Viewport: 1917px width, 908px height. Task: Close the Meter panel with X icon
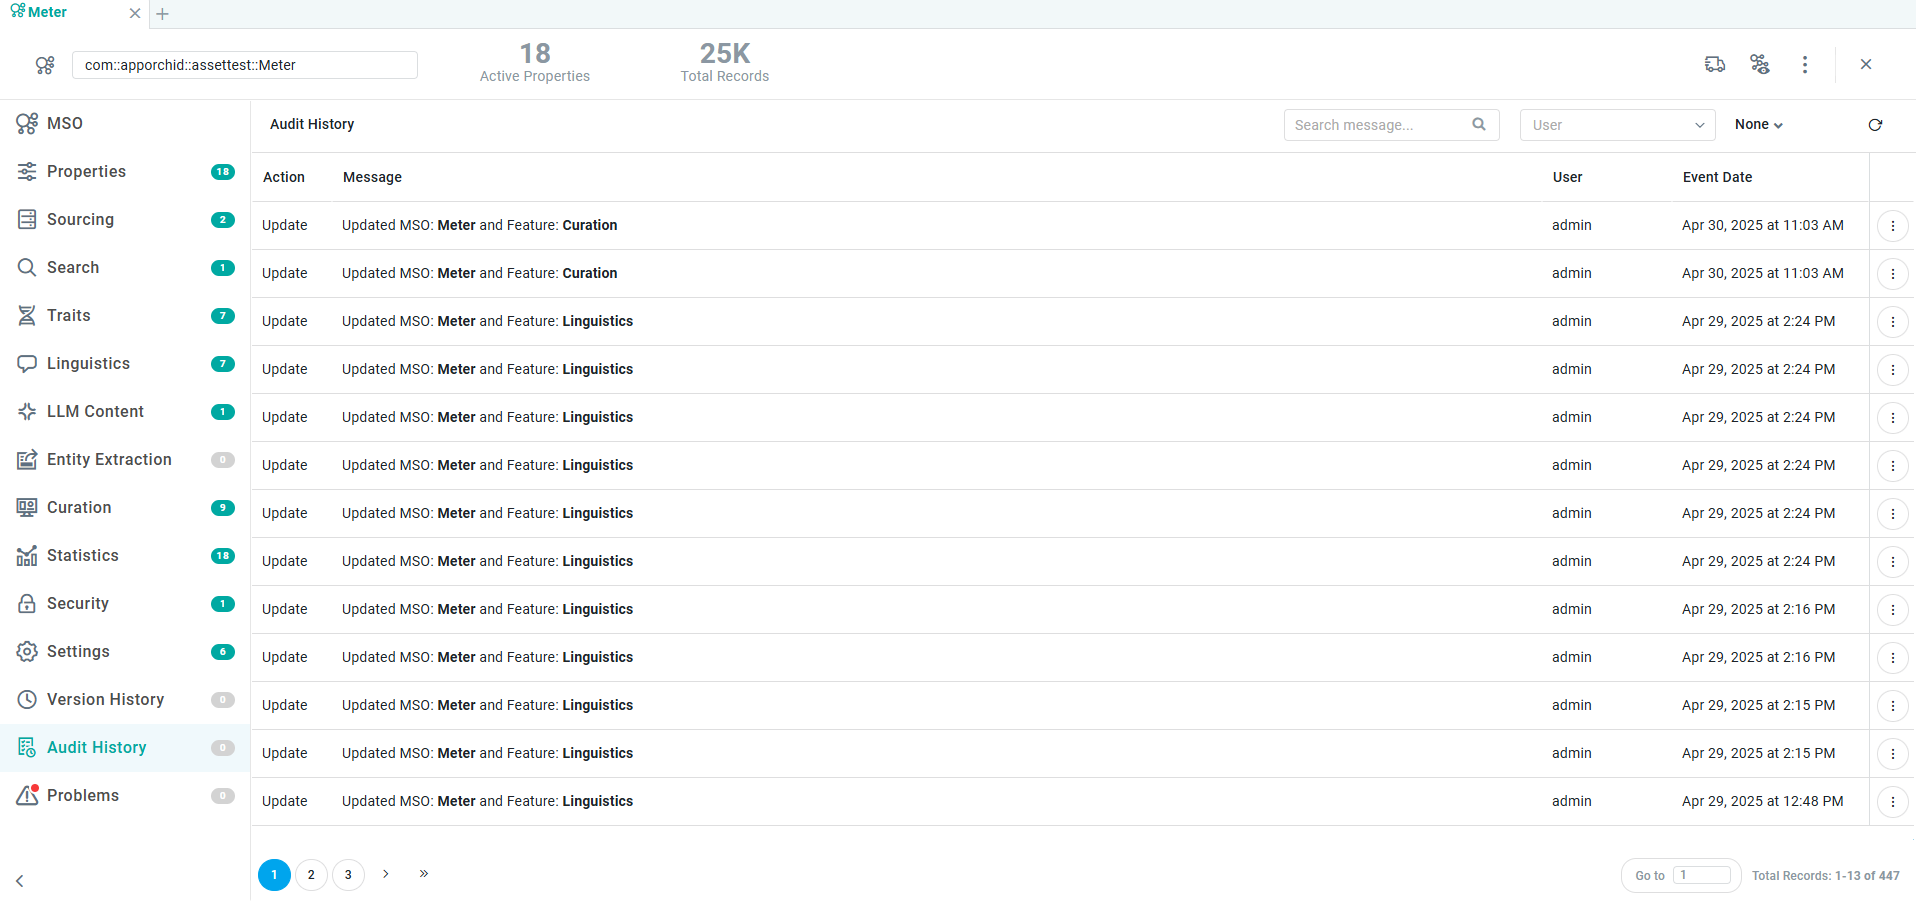(1866, 65)
